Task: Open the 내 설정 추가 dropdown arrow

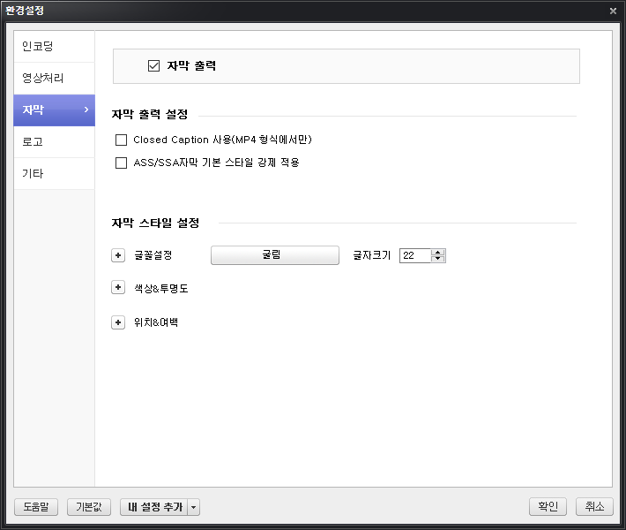Action: click(194, 507)
